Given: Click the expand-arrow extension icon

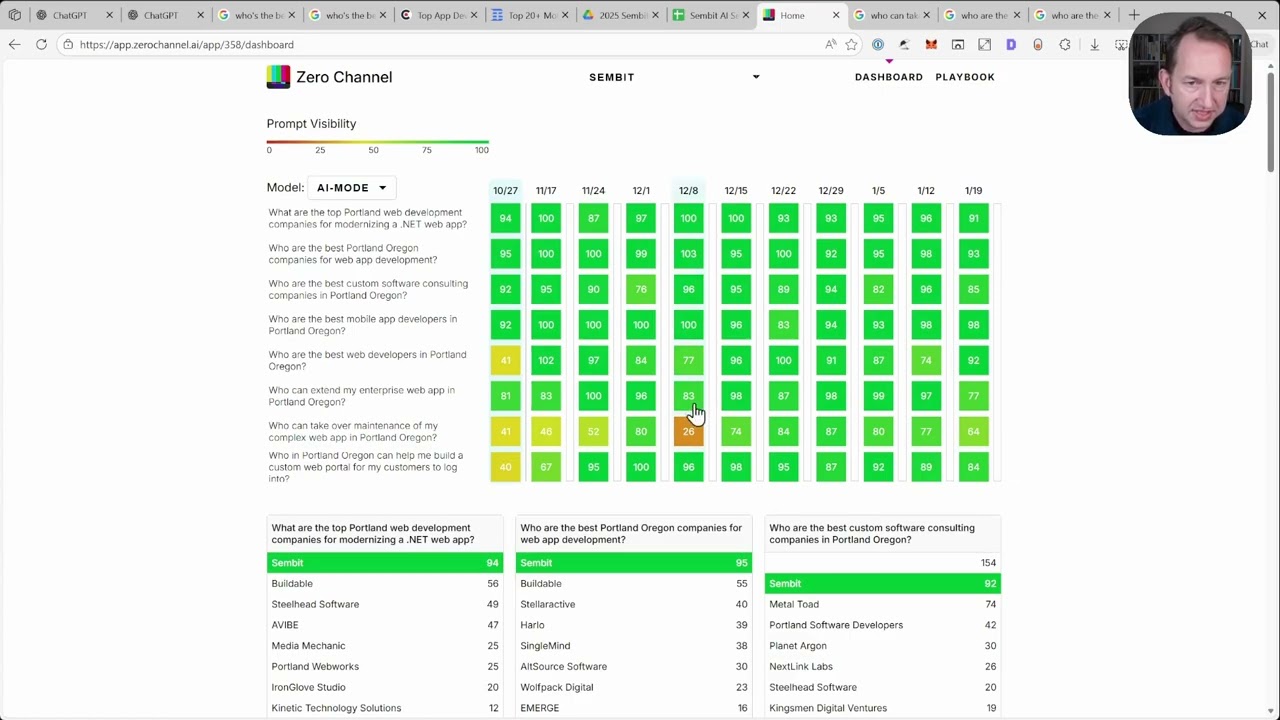Looking at the screenshot, I should 984,44.
